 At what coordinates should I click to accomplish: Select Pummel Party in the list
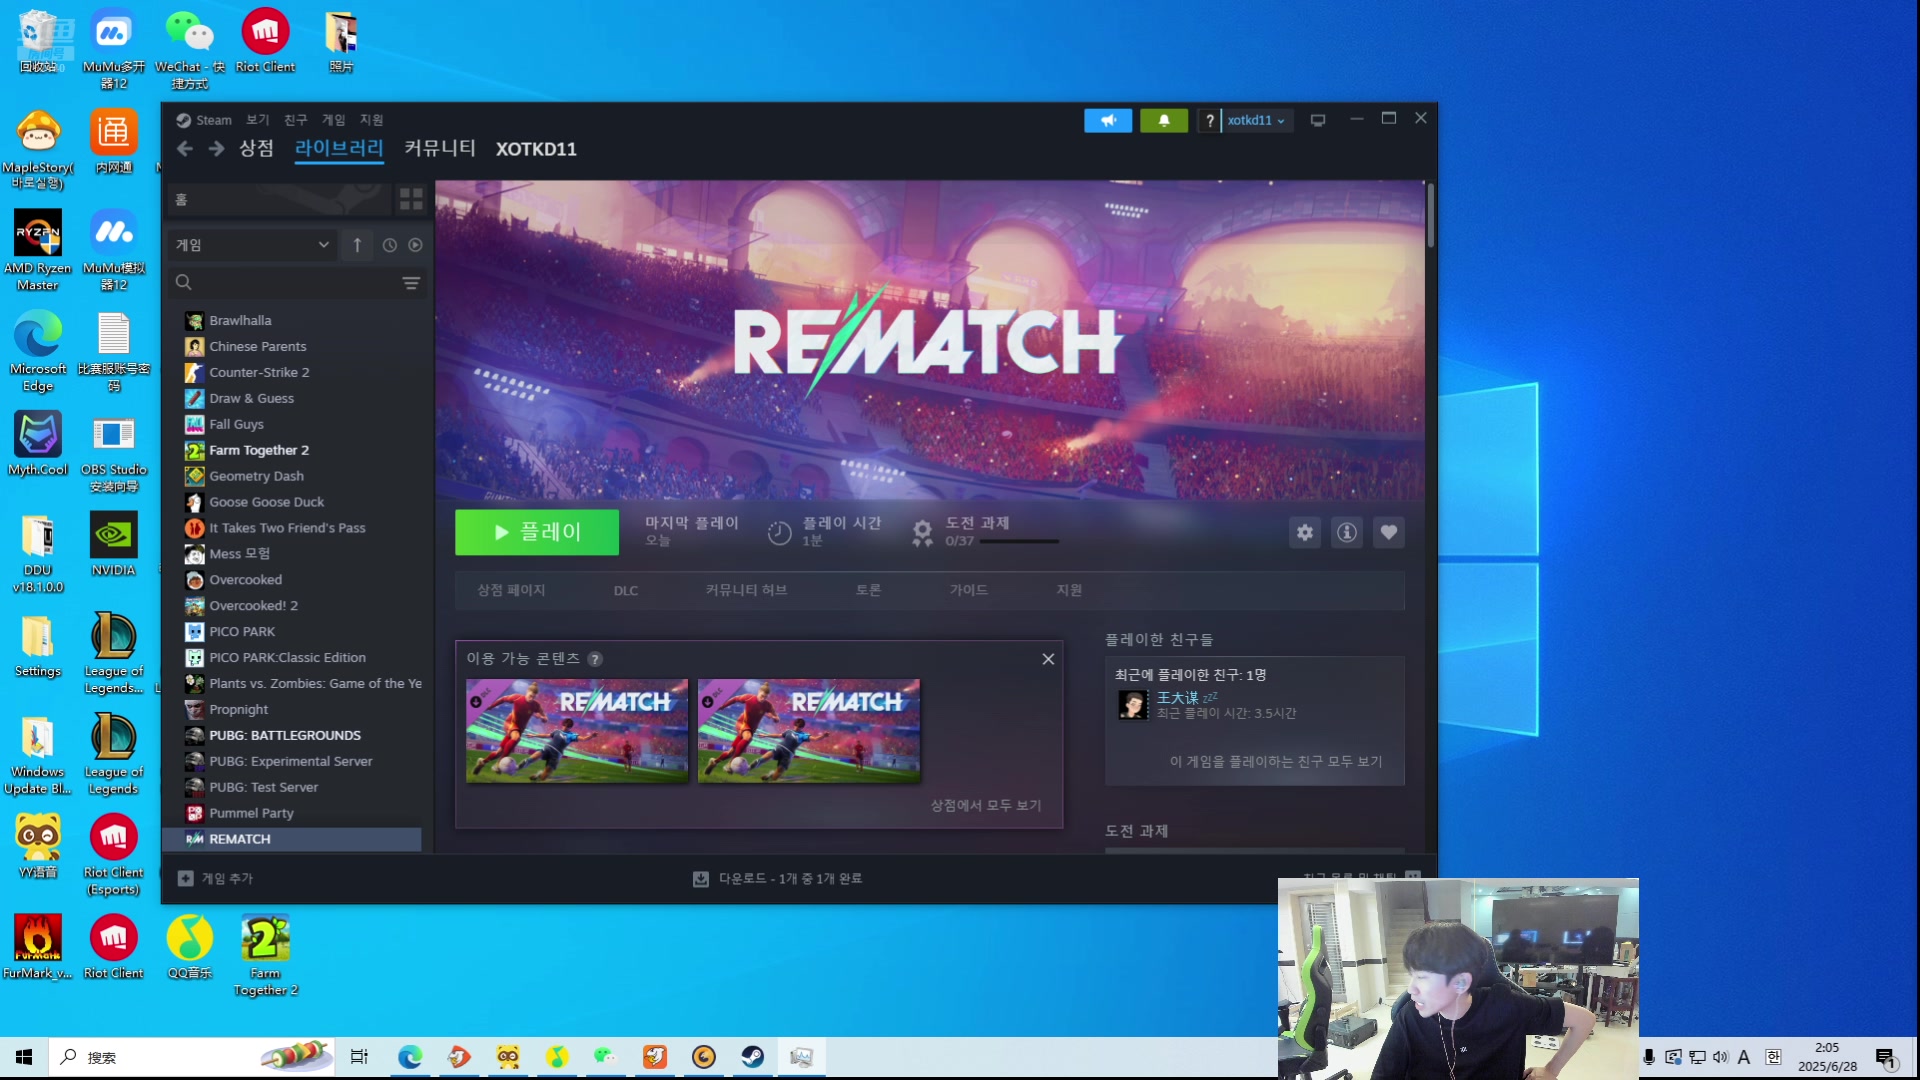coord(252,814)
